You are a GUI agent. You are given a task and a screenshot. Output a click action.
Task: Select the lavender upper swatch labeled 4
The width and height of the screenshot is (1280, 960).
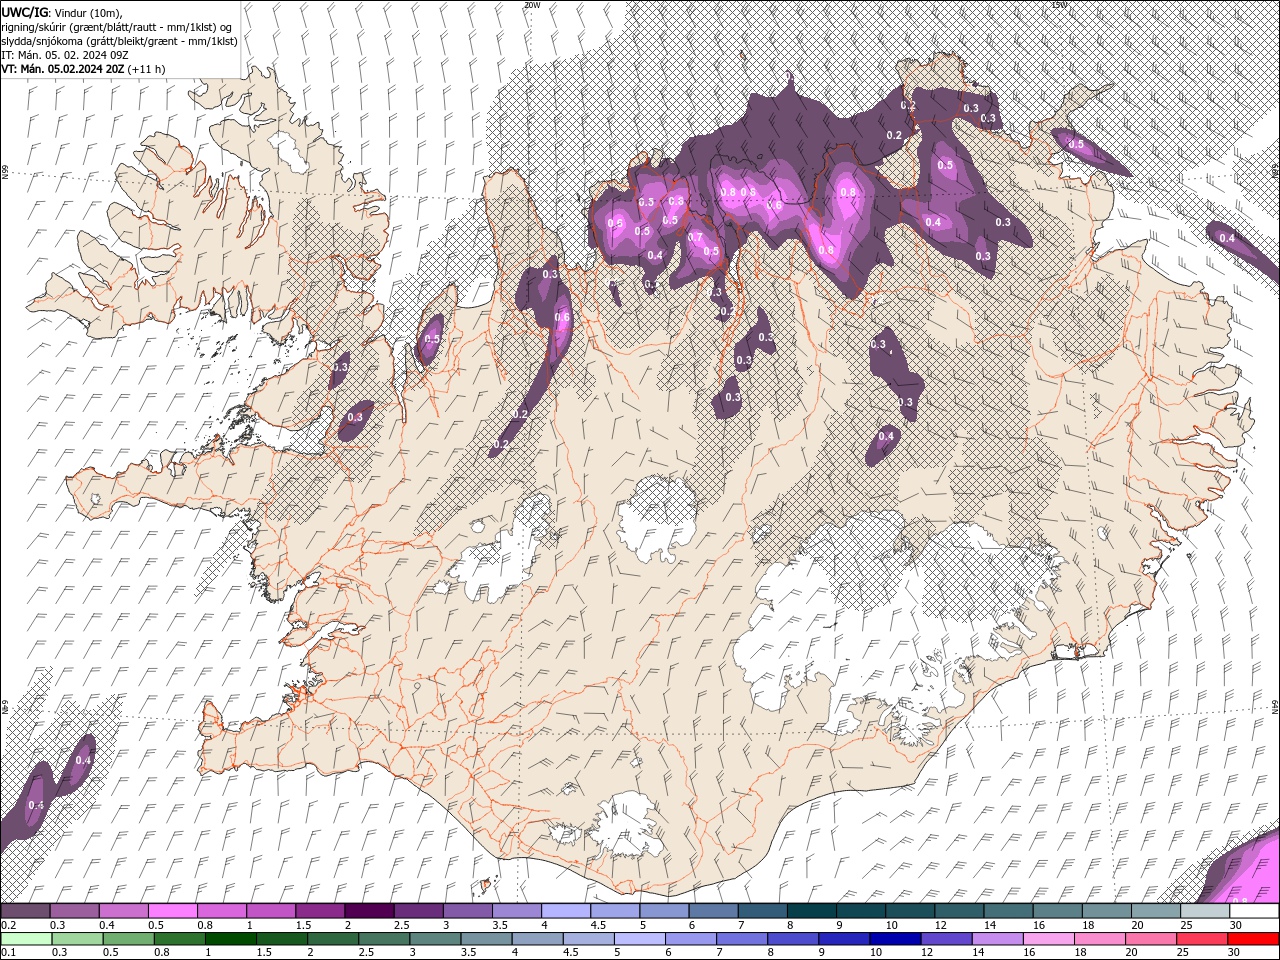(565, 911)
